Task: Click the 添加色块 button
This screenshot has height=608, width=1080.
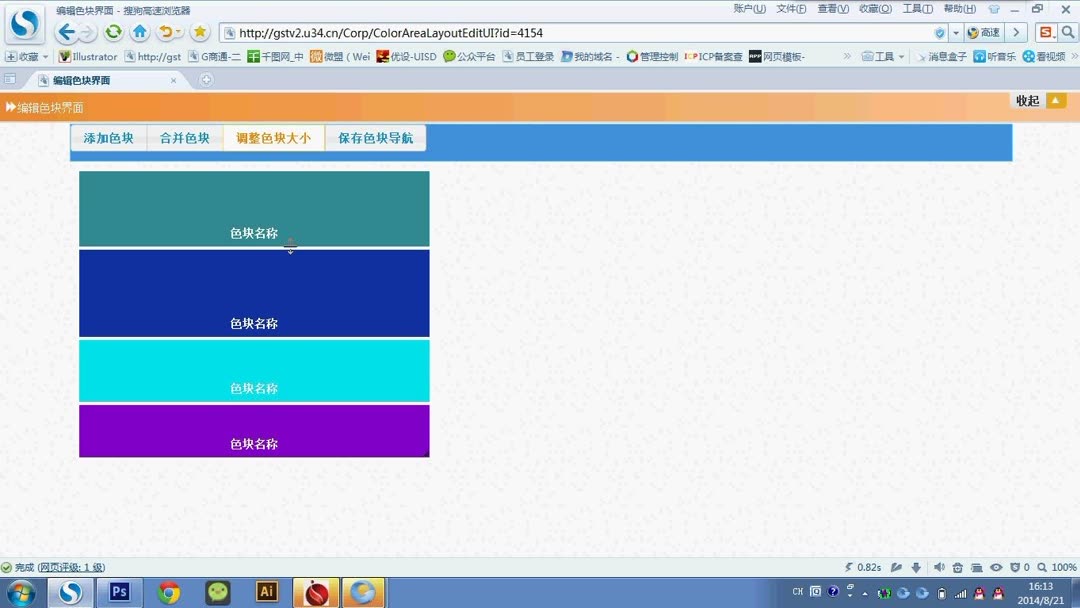Action: click(108, 139)
